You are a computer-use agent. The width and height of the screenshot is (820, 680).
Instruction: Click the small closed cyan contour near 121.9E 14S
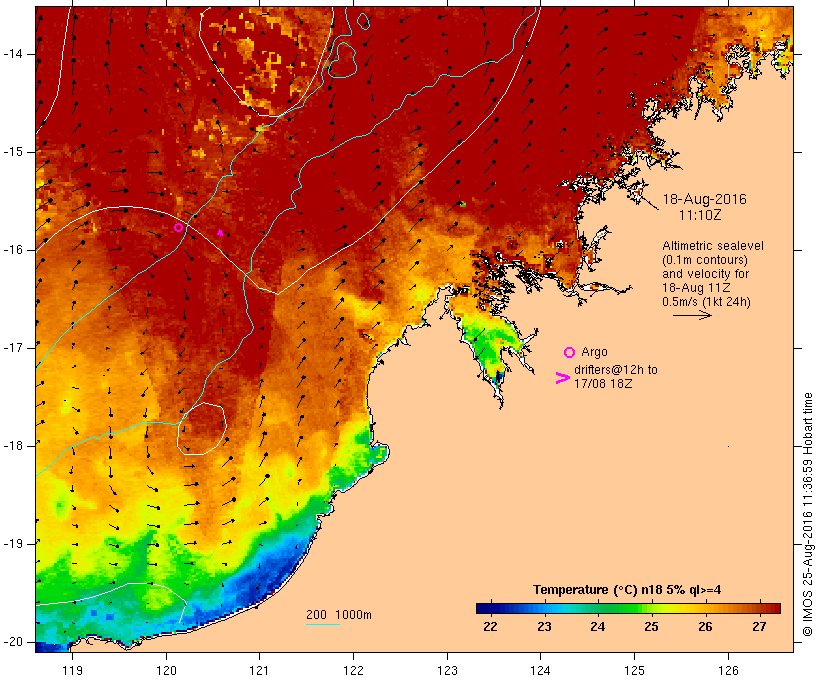[x=343, y=59]
